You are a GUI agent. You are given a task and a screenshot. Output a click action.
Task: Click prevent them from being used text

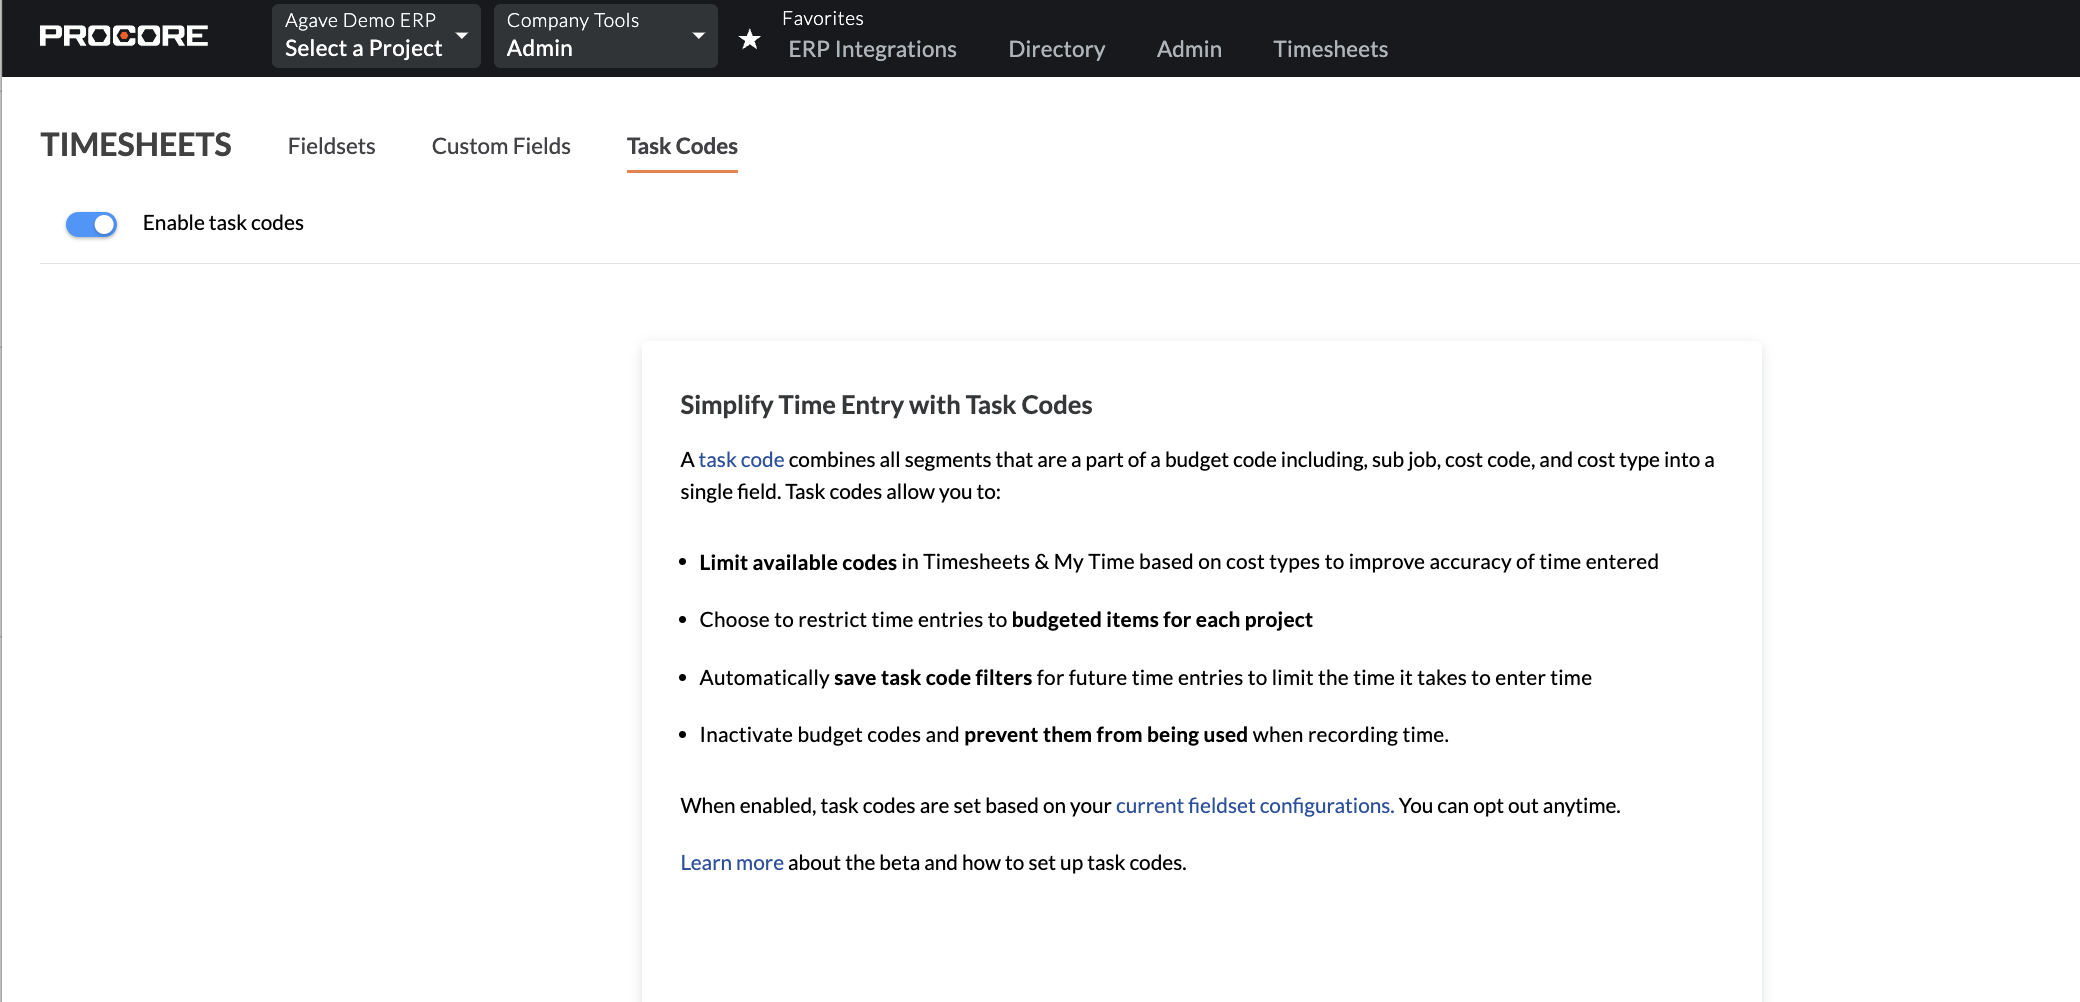pyautogui.click(x=1106, y=735)
